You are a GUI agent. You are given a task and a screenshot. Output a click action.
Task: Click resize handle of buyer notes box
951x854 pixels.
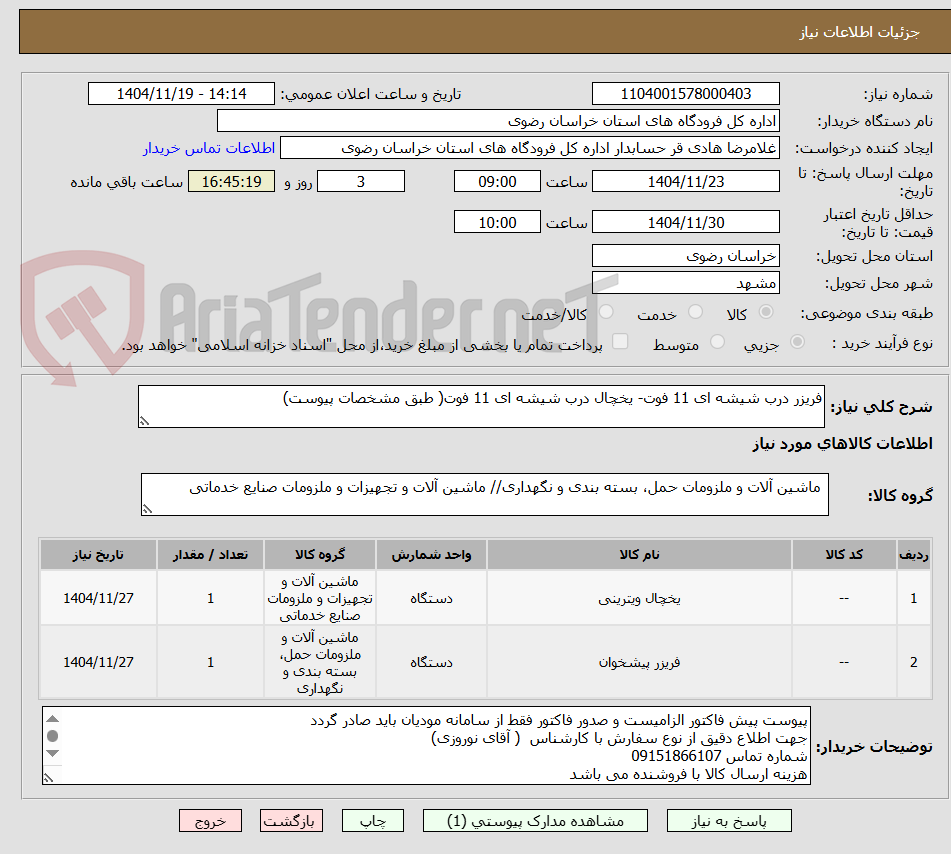point(49,777)
